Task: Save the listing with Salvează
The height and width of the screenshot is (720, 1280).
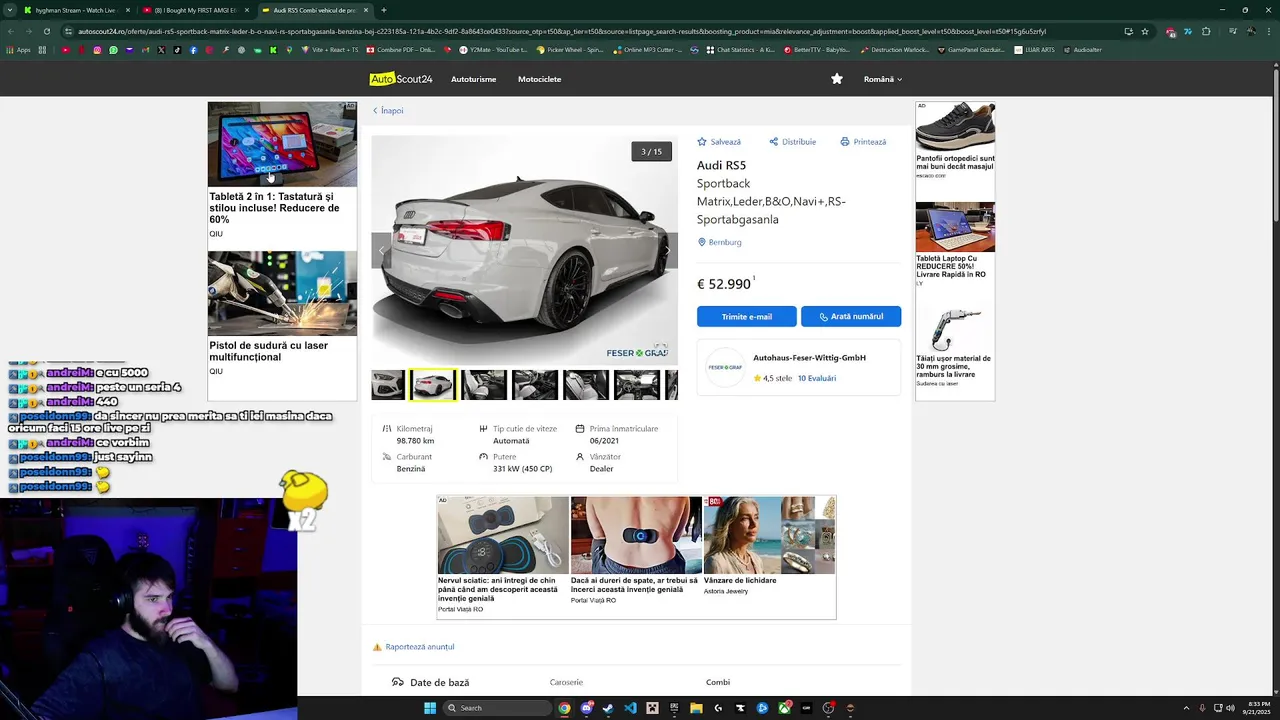Action: click(x=719, y=142)
